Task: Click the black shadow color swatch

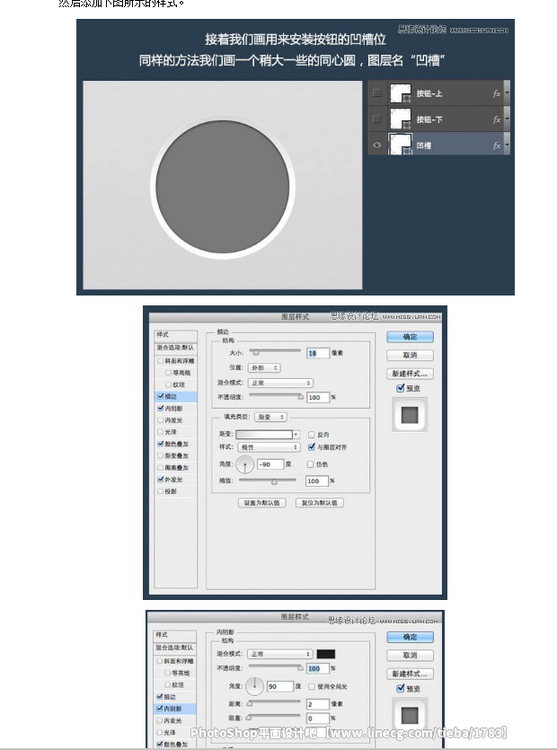Action: click(x=326, y=654)
